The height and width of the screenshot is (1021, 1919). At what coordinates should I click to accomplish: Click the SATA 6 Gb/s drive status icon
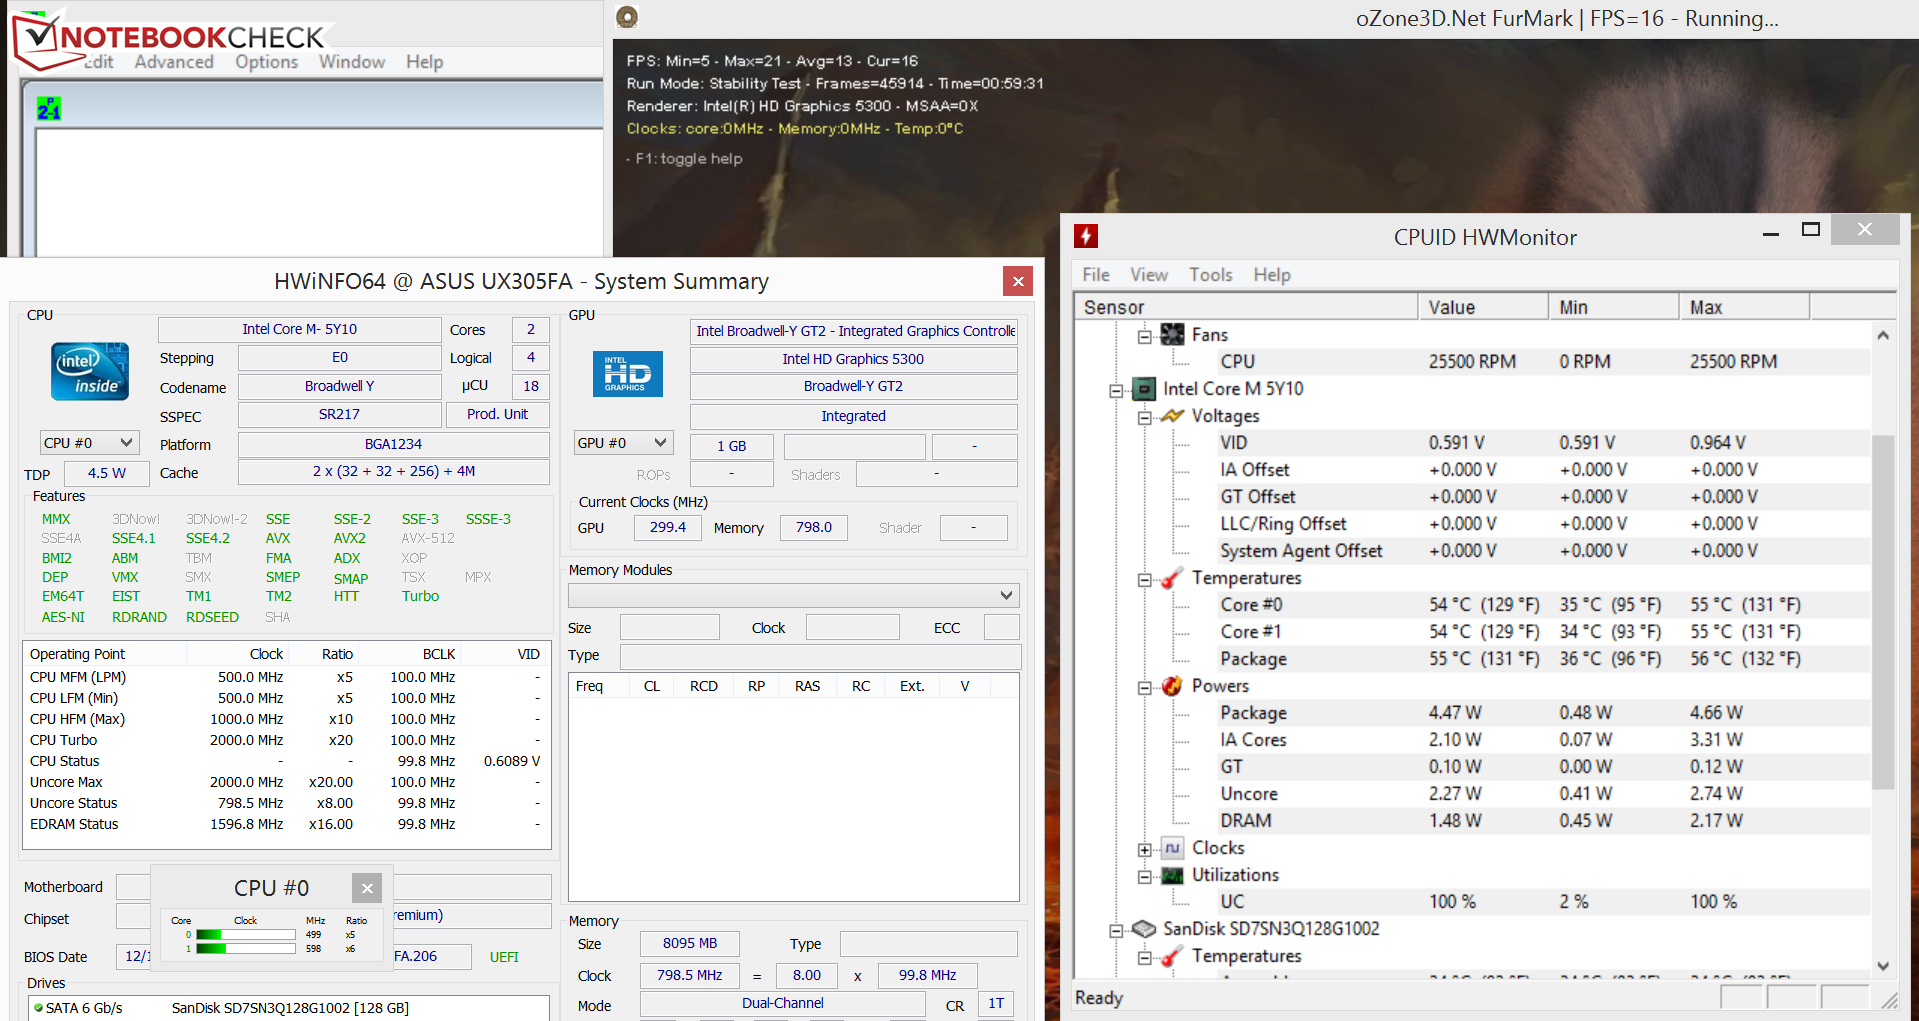[x=38, y=1007]
